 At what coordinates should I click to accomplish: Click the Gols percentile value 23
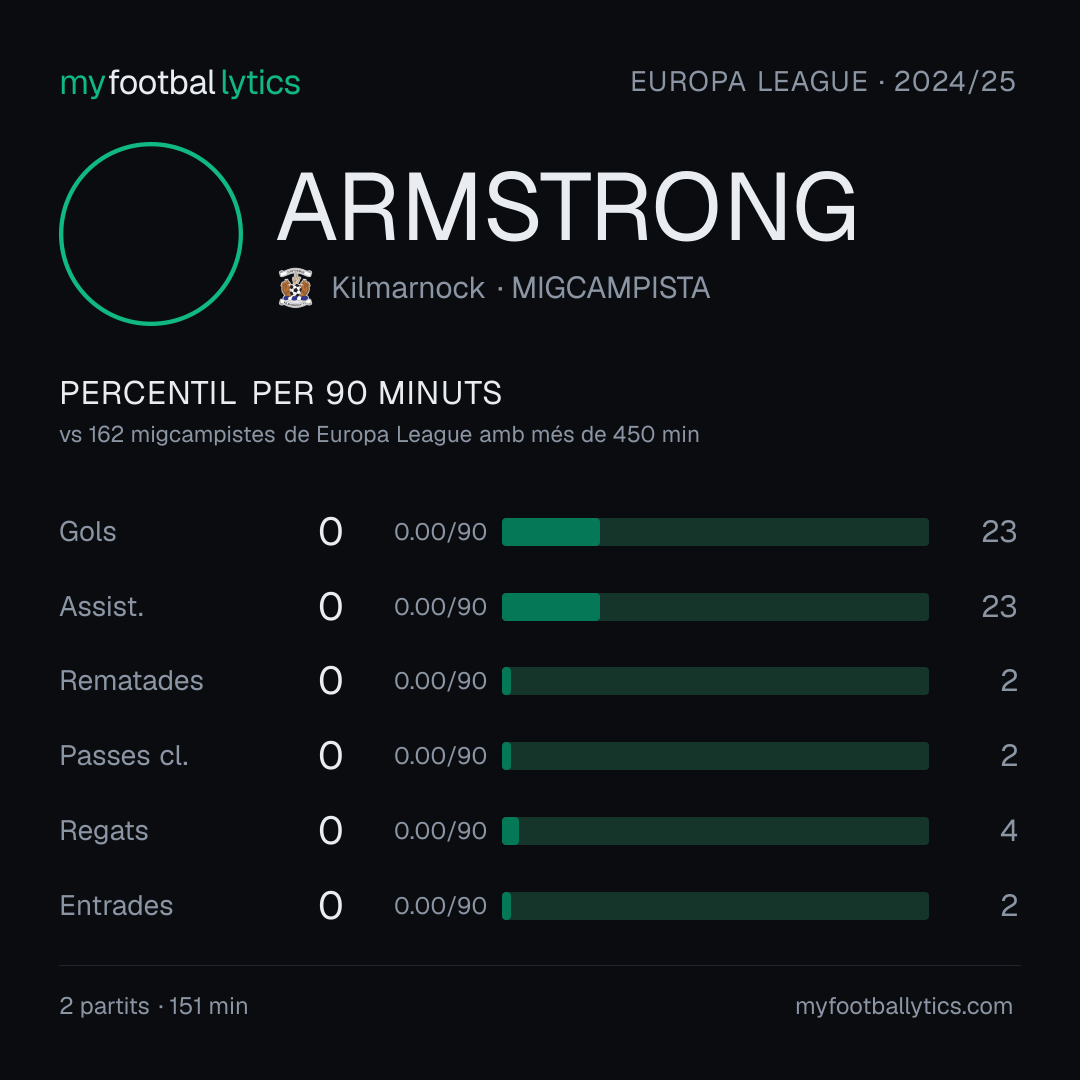click(999, 532)
